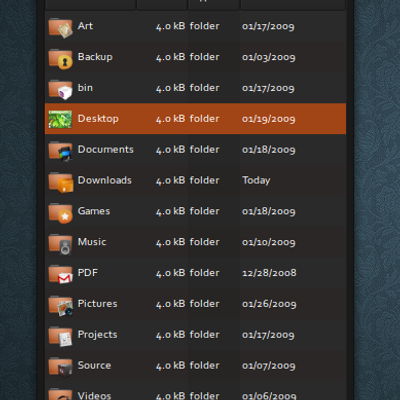Click the Videos folder name
The image size is (400, 400).
click(94, 396)
